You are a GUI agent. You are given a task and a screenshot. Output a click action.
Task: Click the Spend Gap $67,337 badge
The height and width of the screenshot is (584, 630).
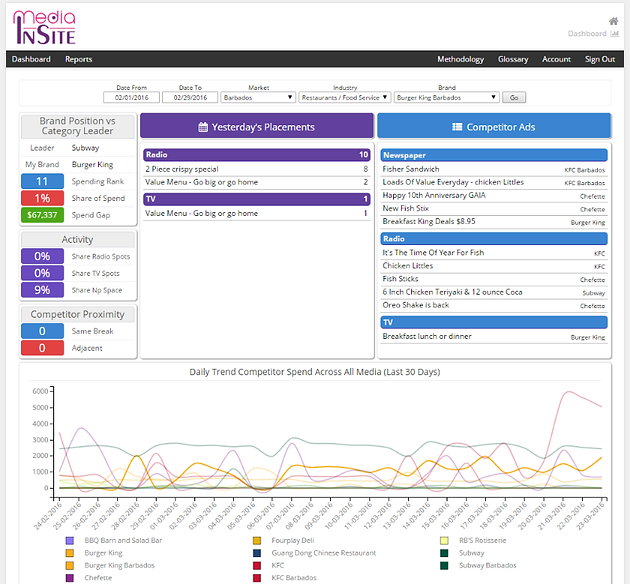tap(42, 215)
